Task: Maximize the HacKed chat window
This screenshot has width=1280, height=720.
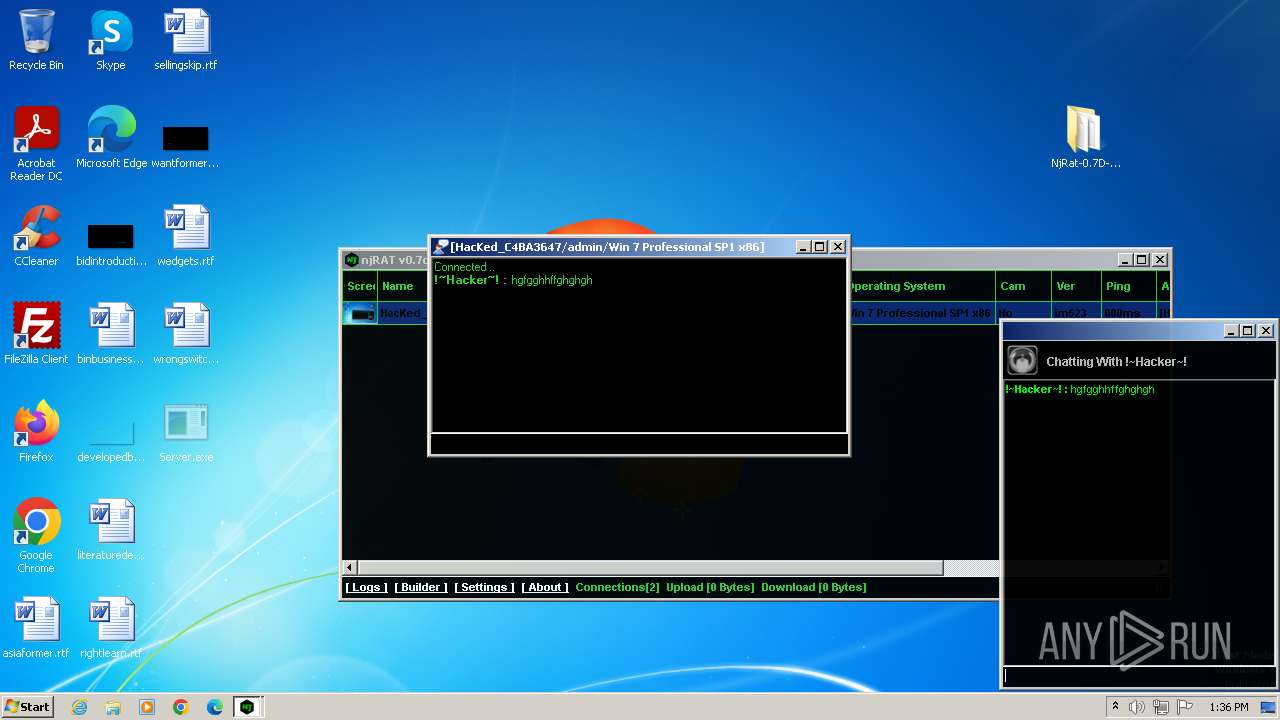Action: tap(819, 247)
